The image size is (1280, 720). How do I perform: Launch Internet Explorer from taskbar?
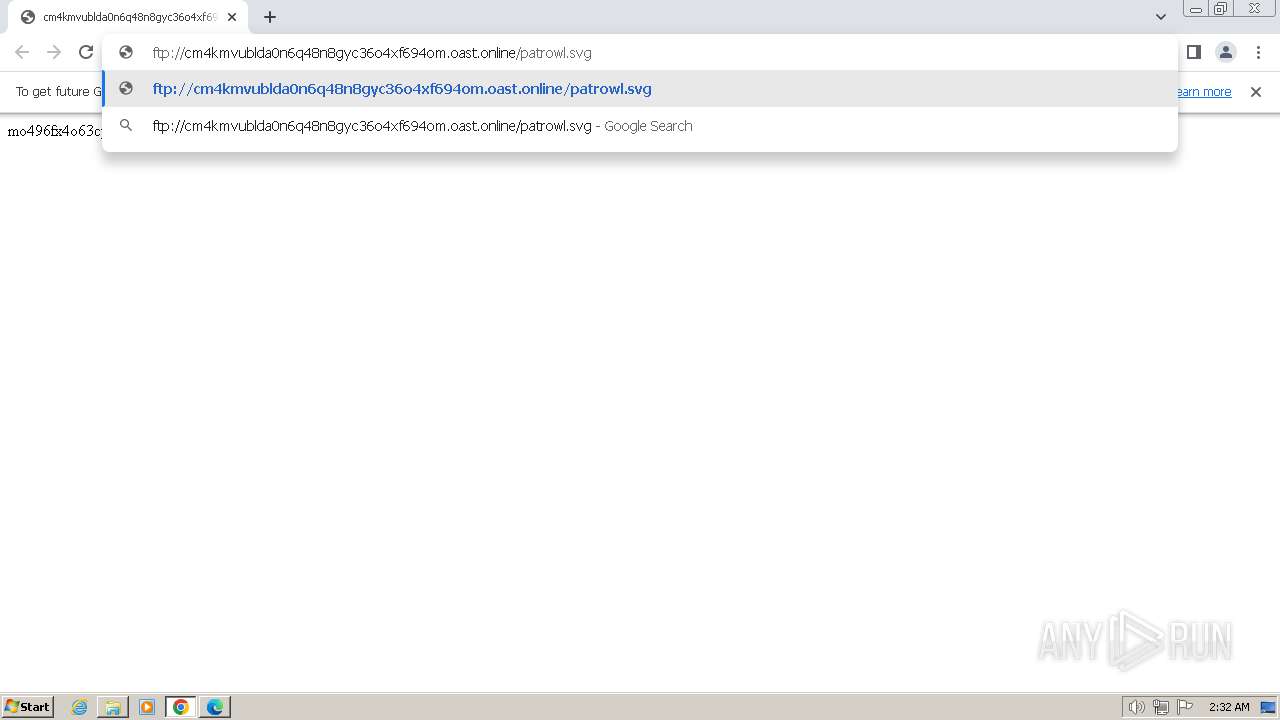click(x=79, y=707)
